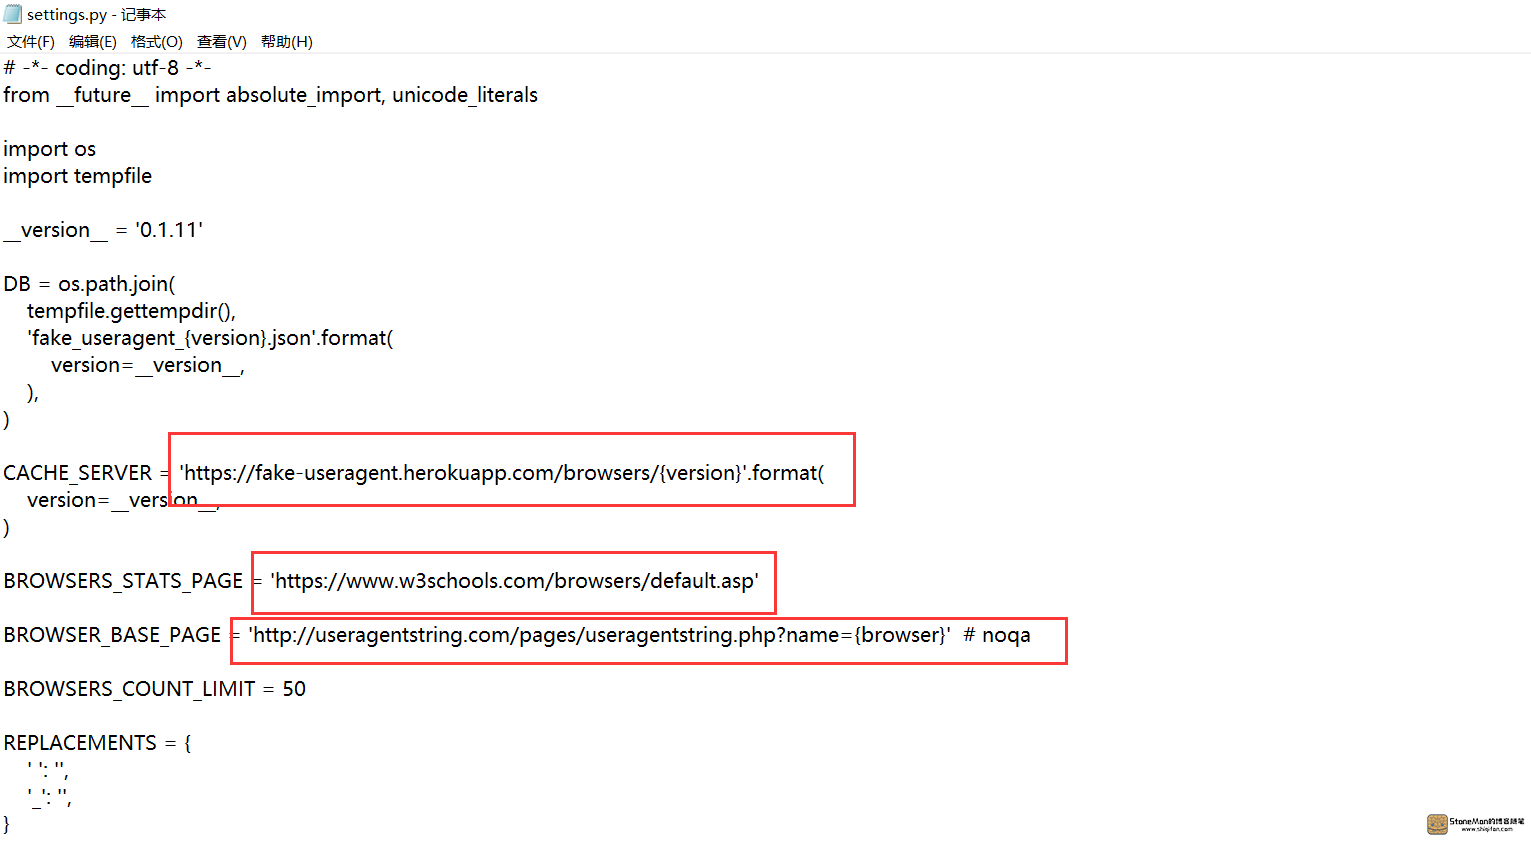
Task: Click the 'DB = os.path.join(' line
Action: [89, 284]
